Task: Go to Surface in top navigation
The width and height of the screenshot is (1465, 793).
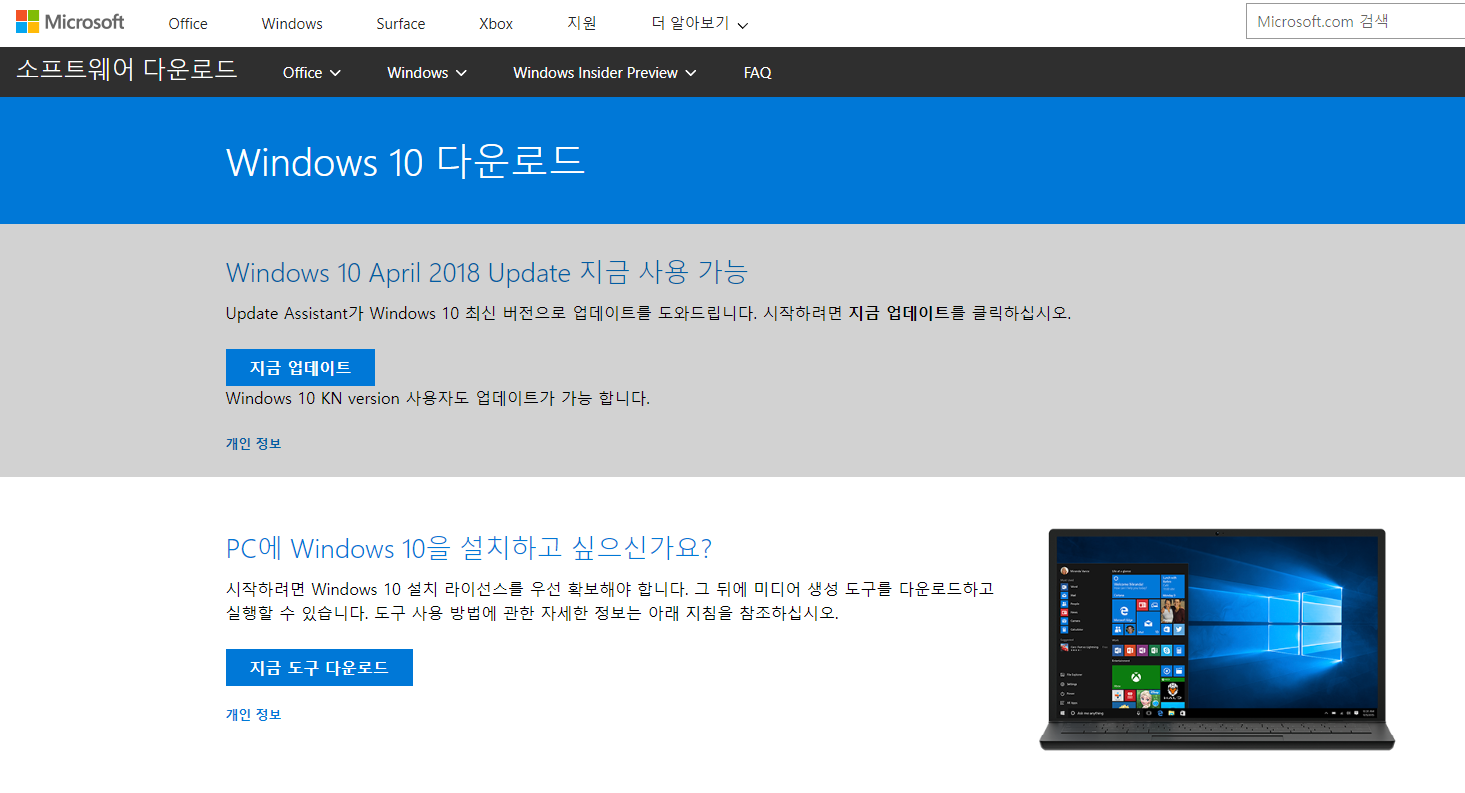Action: [401, 24]
